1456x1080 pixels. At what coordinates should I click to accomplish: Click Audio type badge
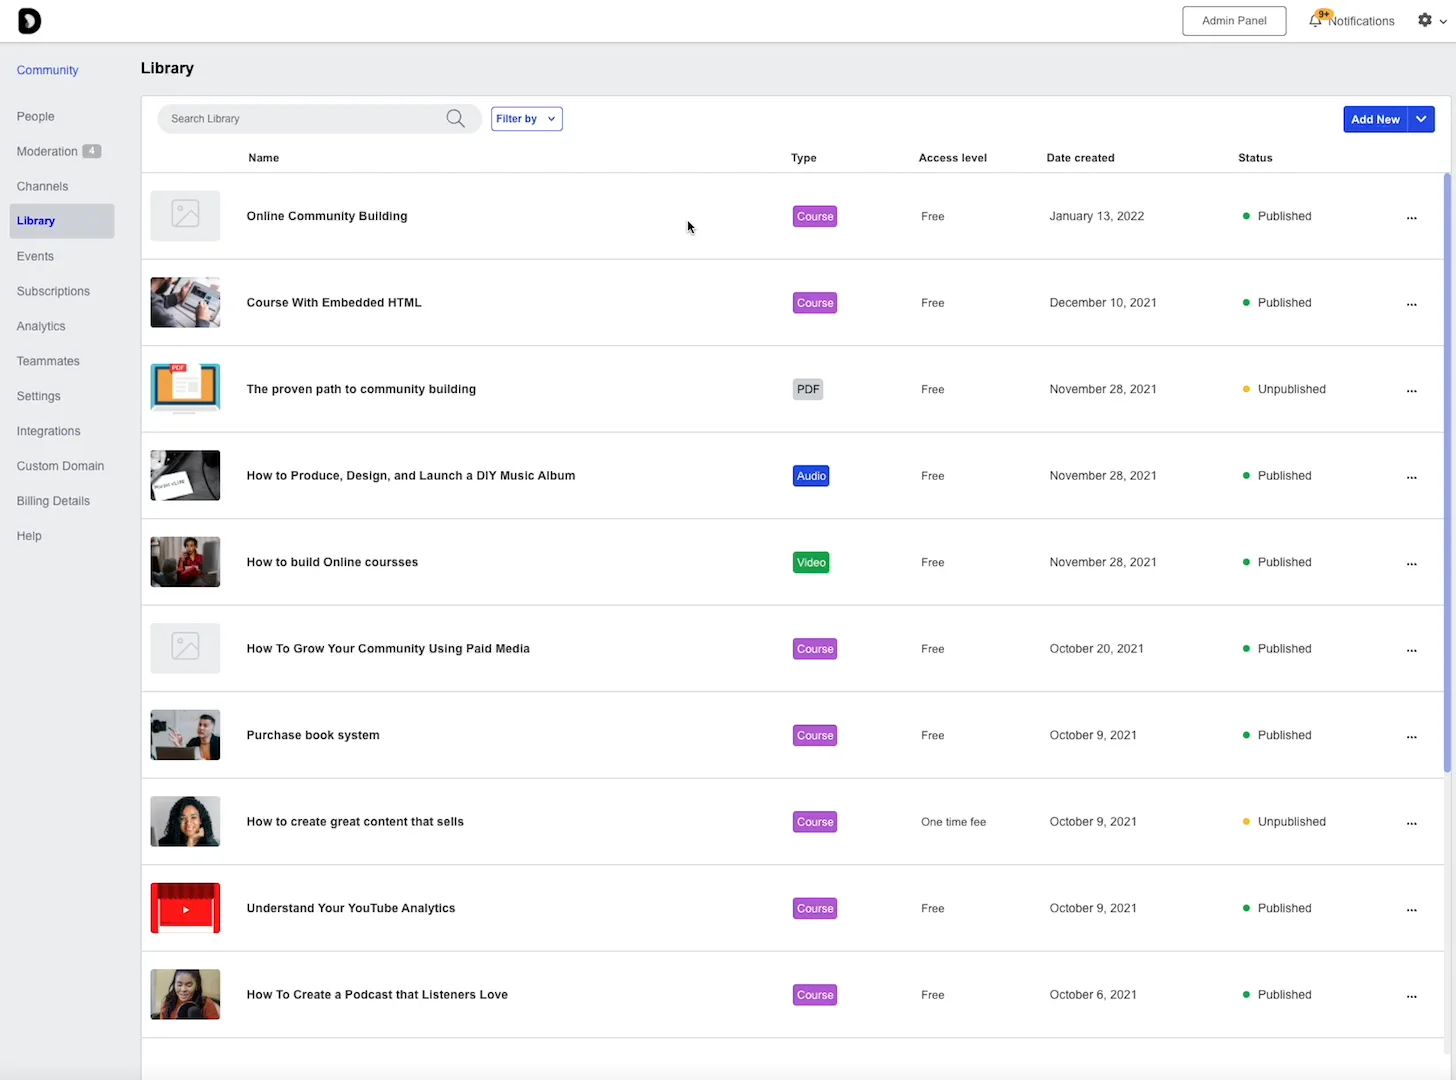coord(811,477)
